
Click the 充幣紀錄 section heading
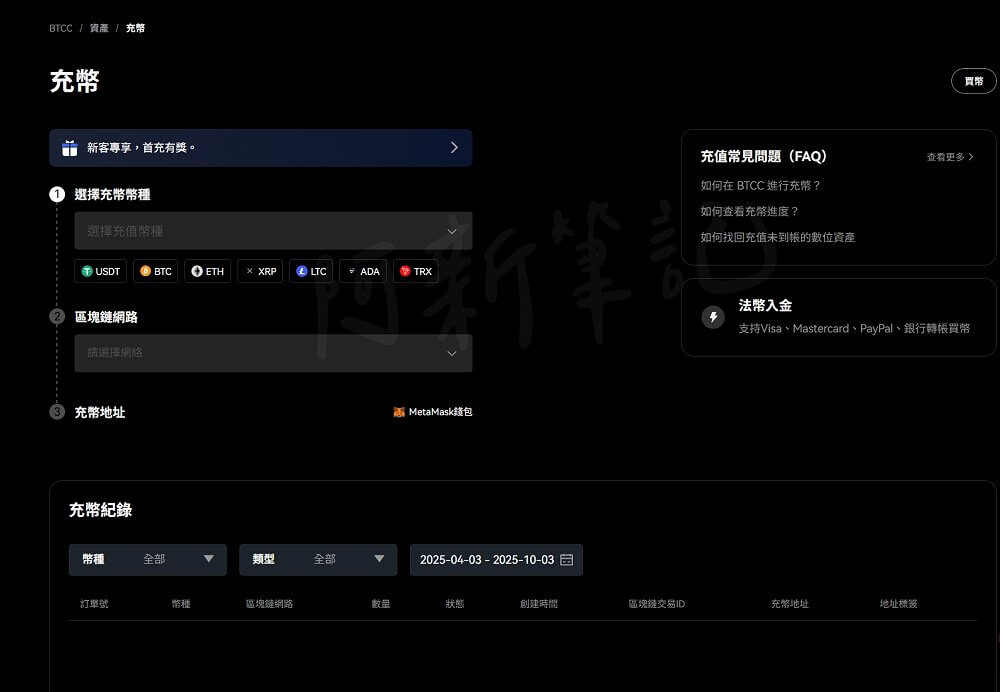[x=100, y=510]
